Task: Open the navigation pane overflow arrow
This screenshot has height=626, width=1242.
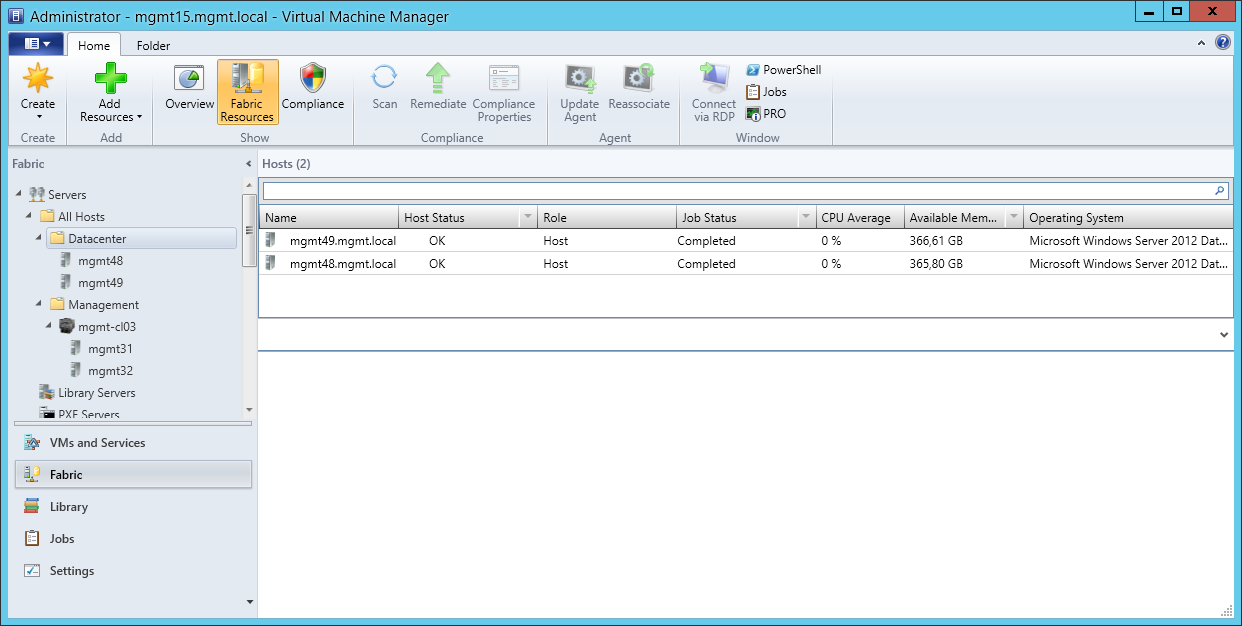Action: [250, 602]
